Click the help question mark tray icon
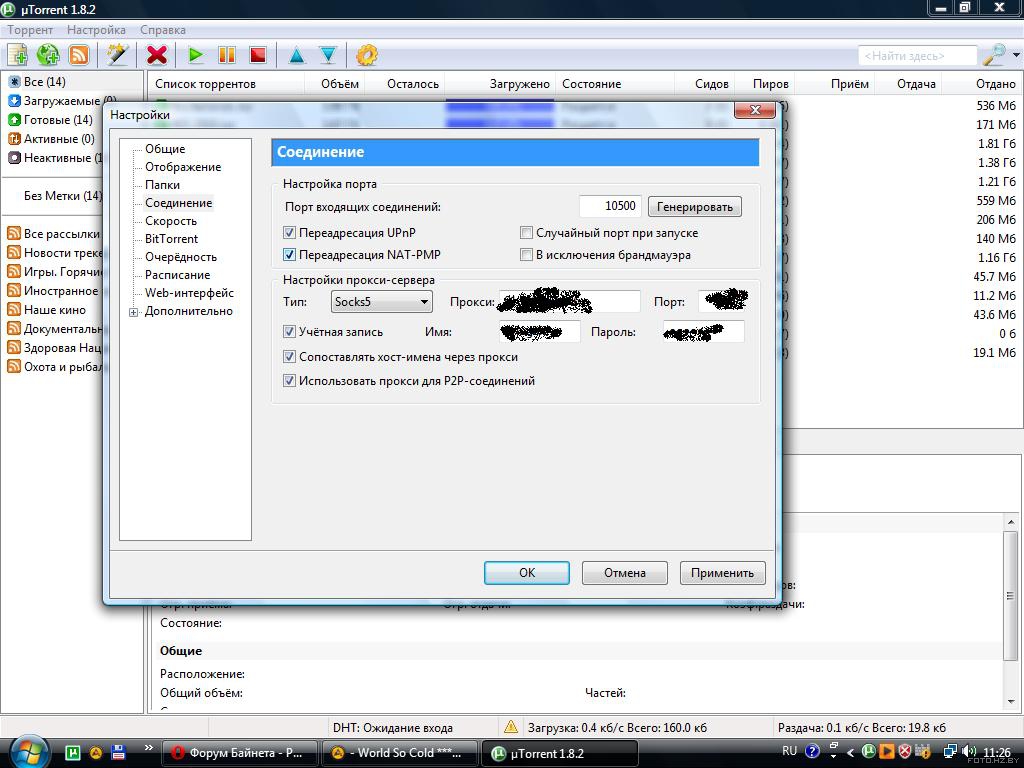This screenshot has width=1024, height=768. tap(812, 752)
